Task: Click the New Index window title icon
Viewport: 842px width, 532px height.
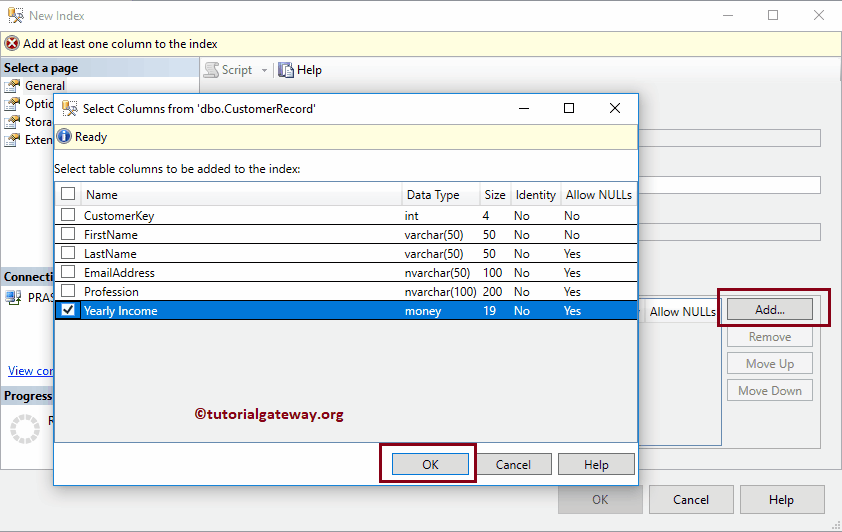Action: [x=16, y=16]
